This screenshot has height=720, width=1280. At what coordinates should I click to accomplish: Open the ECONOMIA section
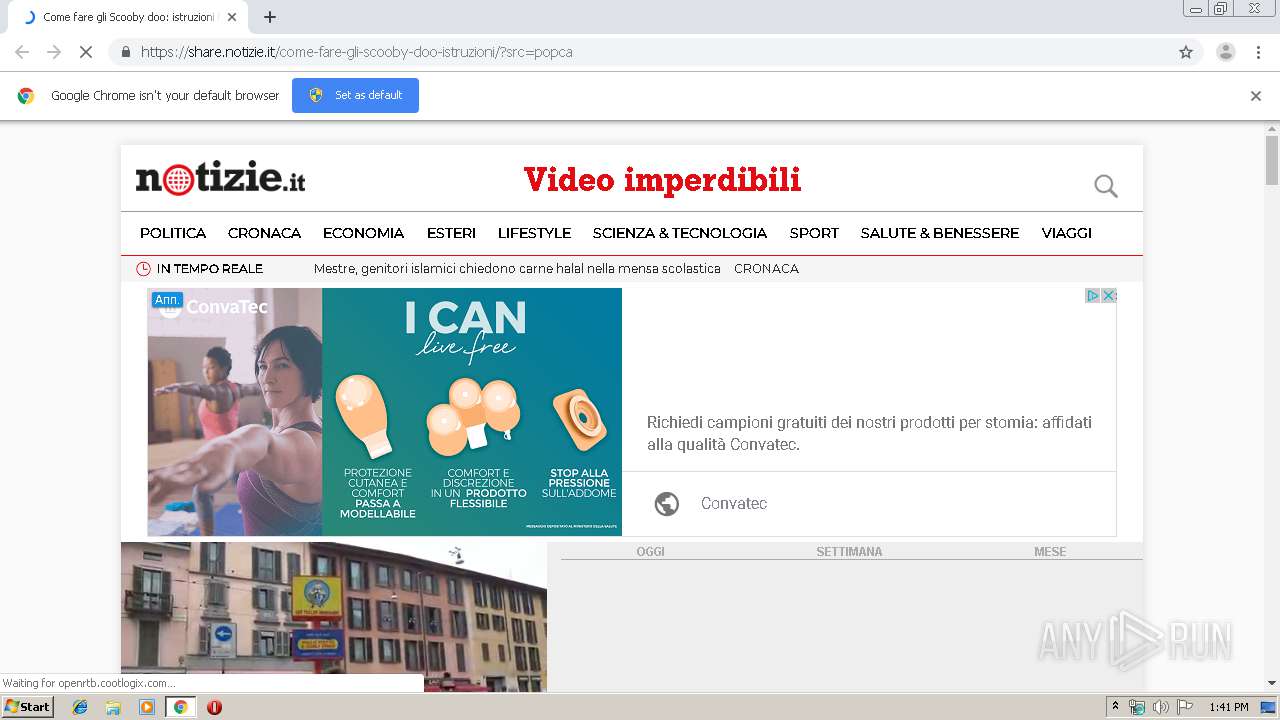(x=363, y=233)
